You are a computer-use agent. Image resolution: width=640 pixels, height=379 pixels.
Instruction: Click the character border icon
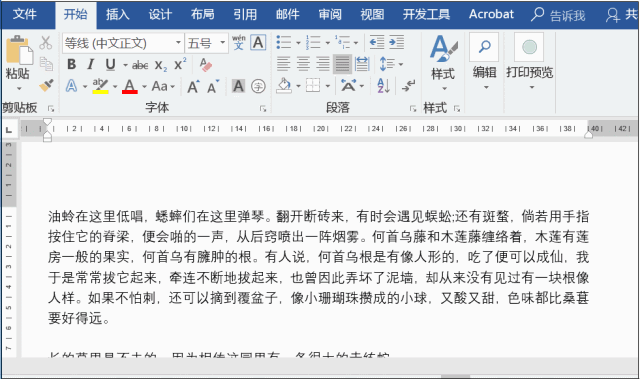click(258, 42)
